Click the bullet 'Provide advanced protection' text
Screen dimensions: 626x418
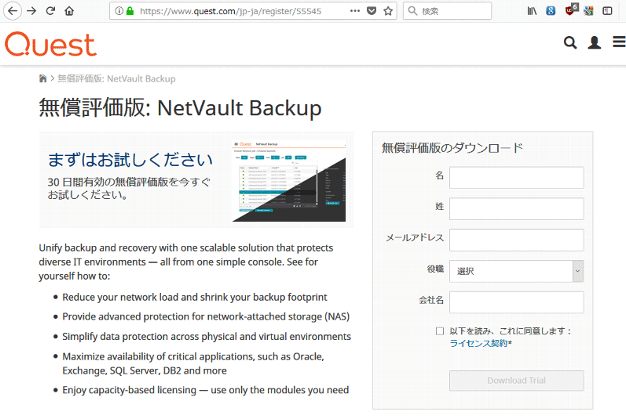206,317
